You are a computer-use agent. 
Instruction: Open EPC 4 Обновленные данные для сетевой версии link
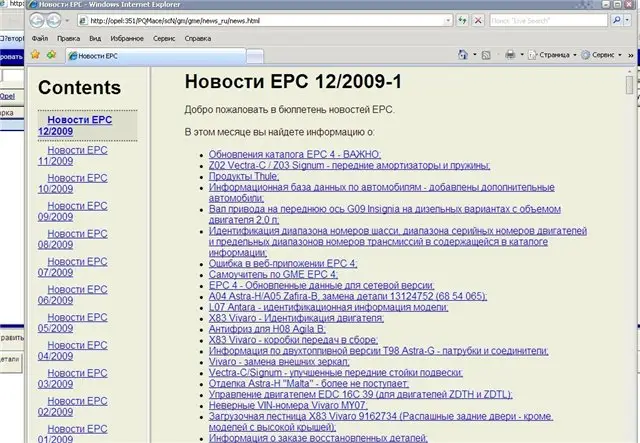pos(322,285)
